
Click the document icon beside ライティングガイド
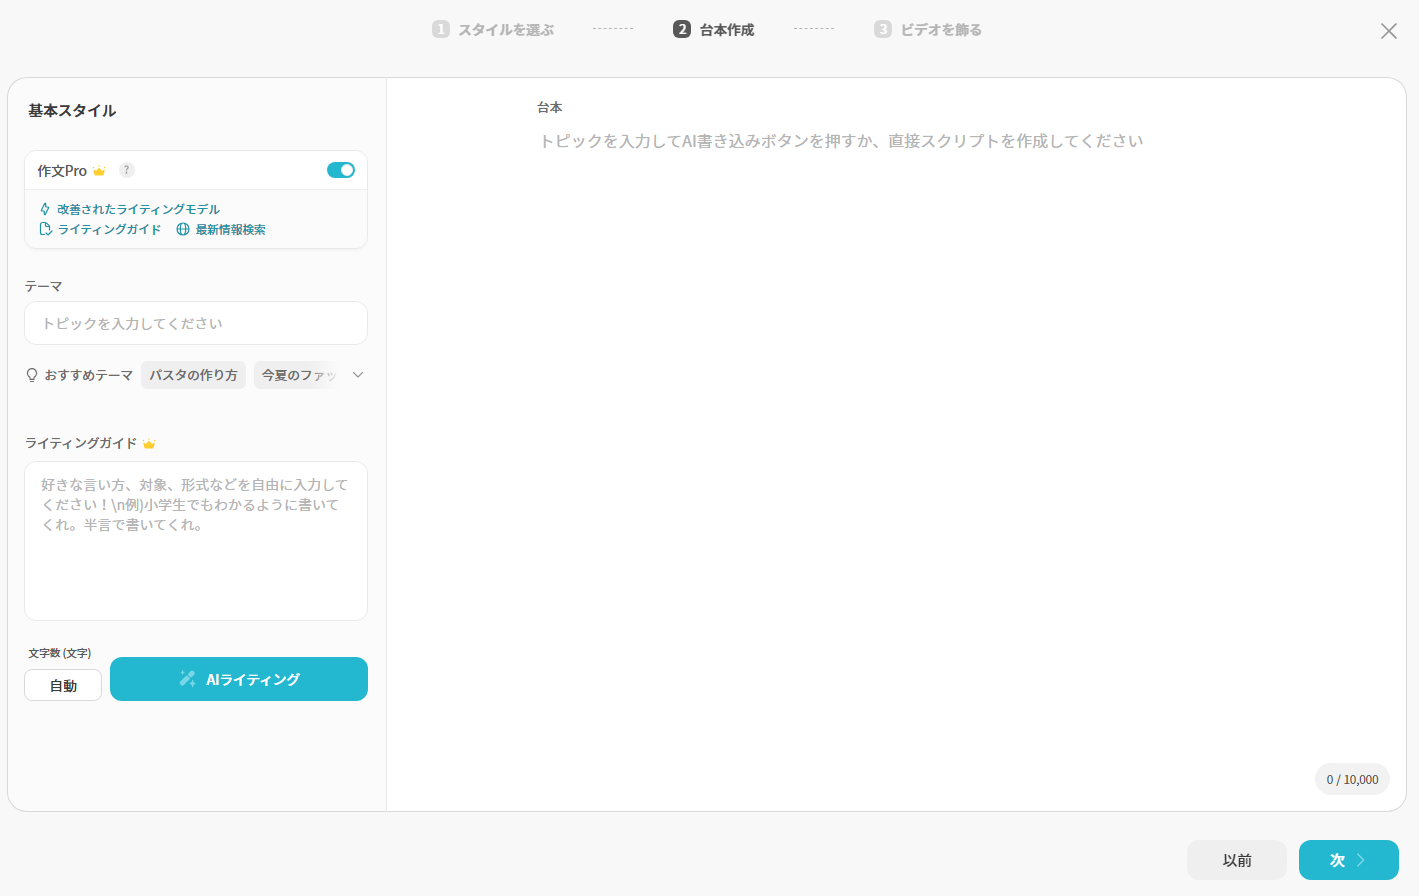(x=45, y=229)
